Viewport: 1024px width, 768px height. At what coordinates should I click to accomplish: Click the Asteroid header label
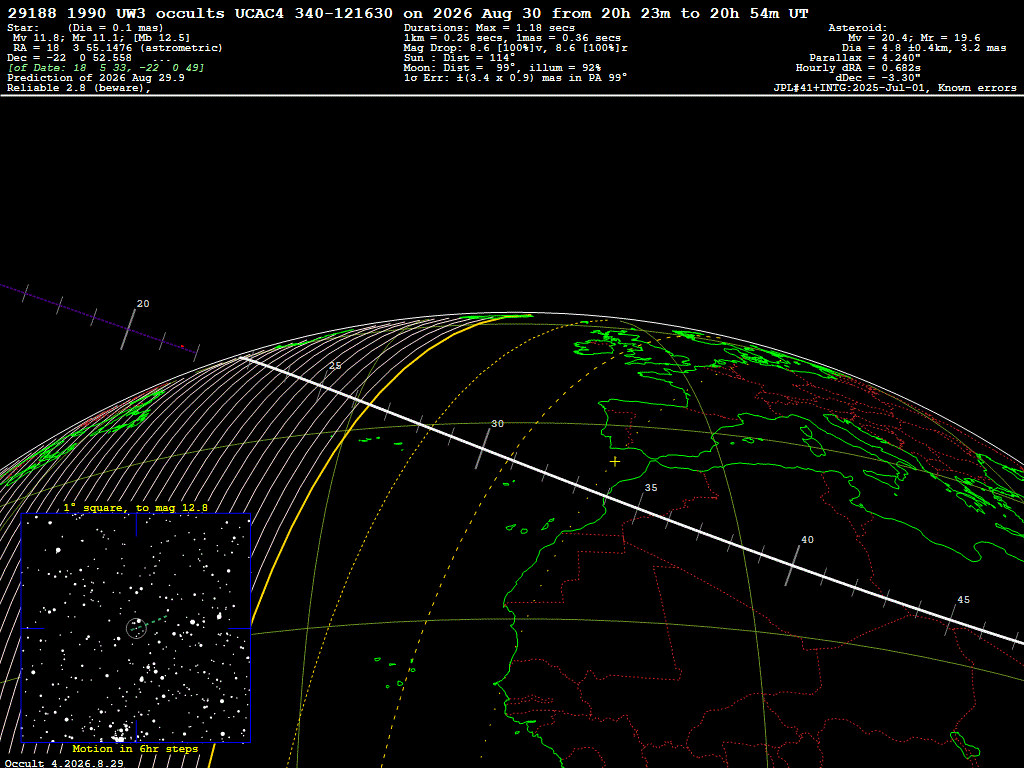(857, 27)
